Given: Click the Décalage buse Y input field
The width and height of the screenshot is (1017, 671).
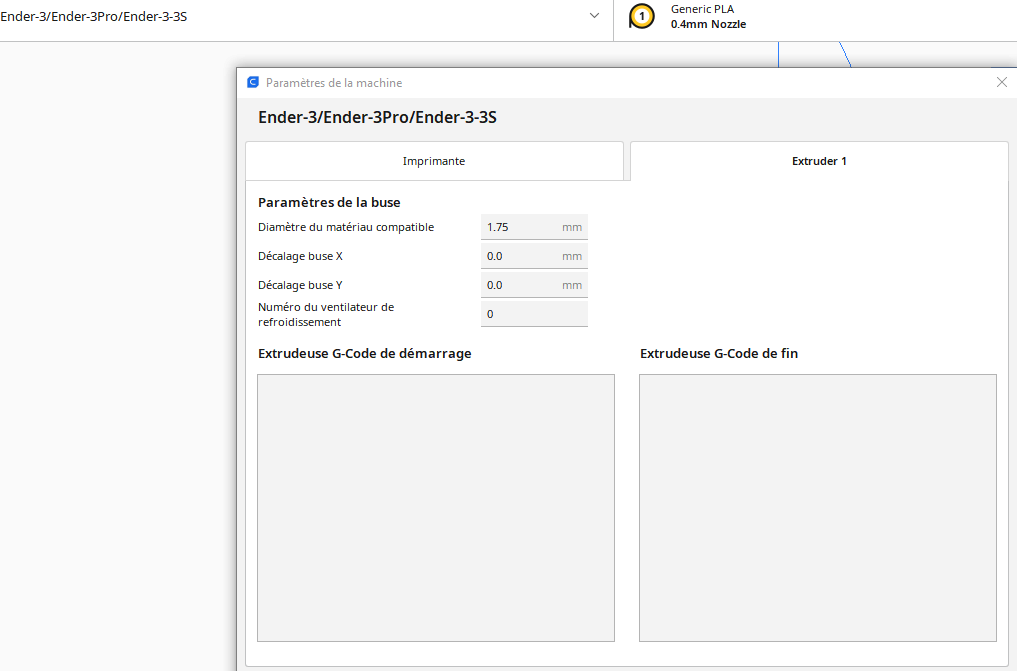Looking at the screenshot, I should tap(534, 285).
